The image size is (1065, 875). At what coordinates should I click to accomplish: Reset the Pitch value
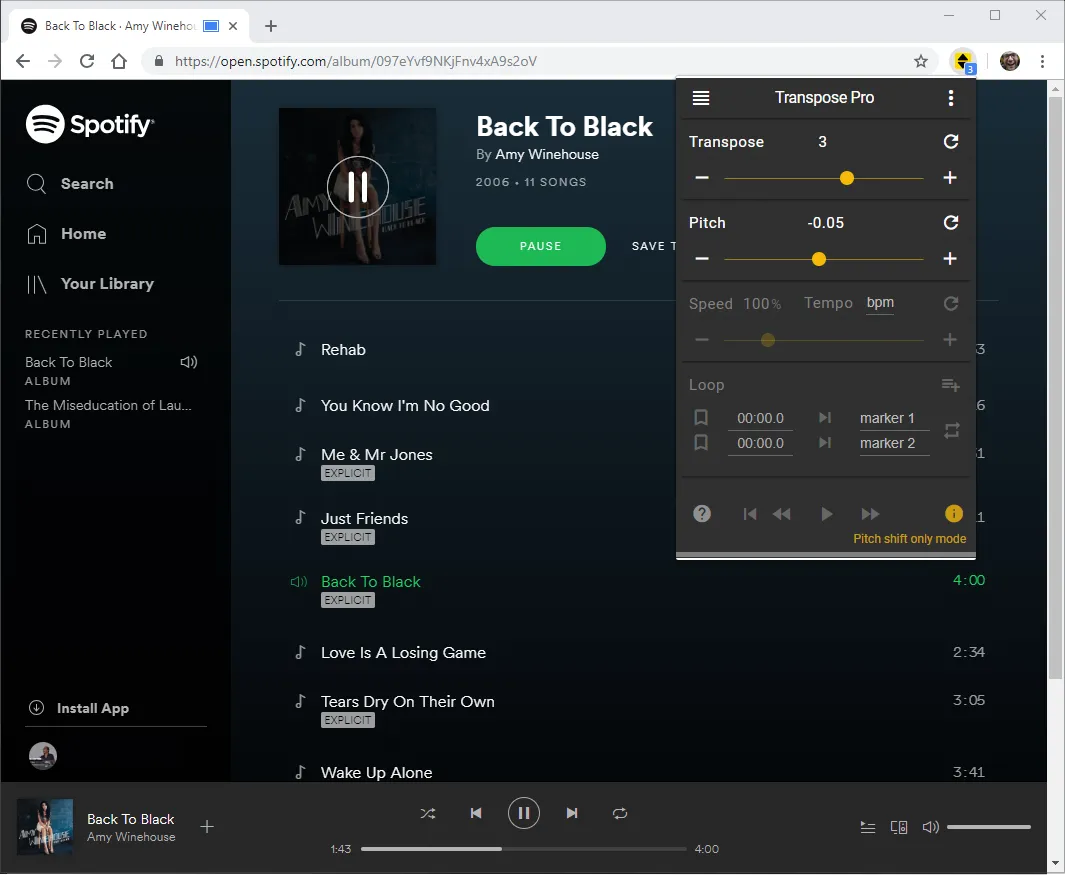point(950,222)
